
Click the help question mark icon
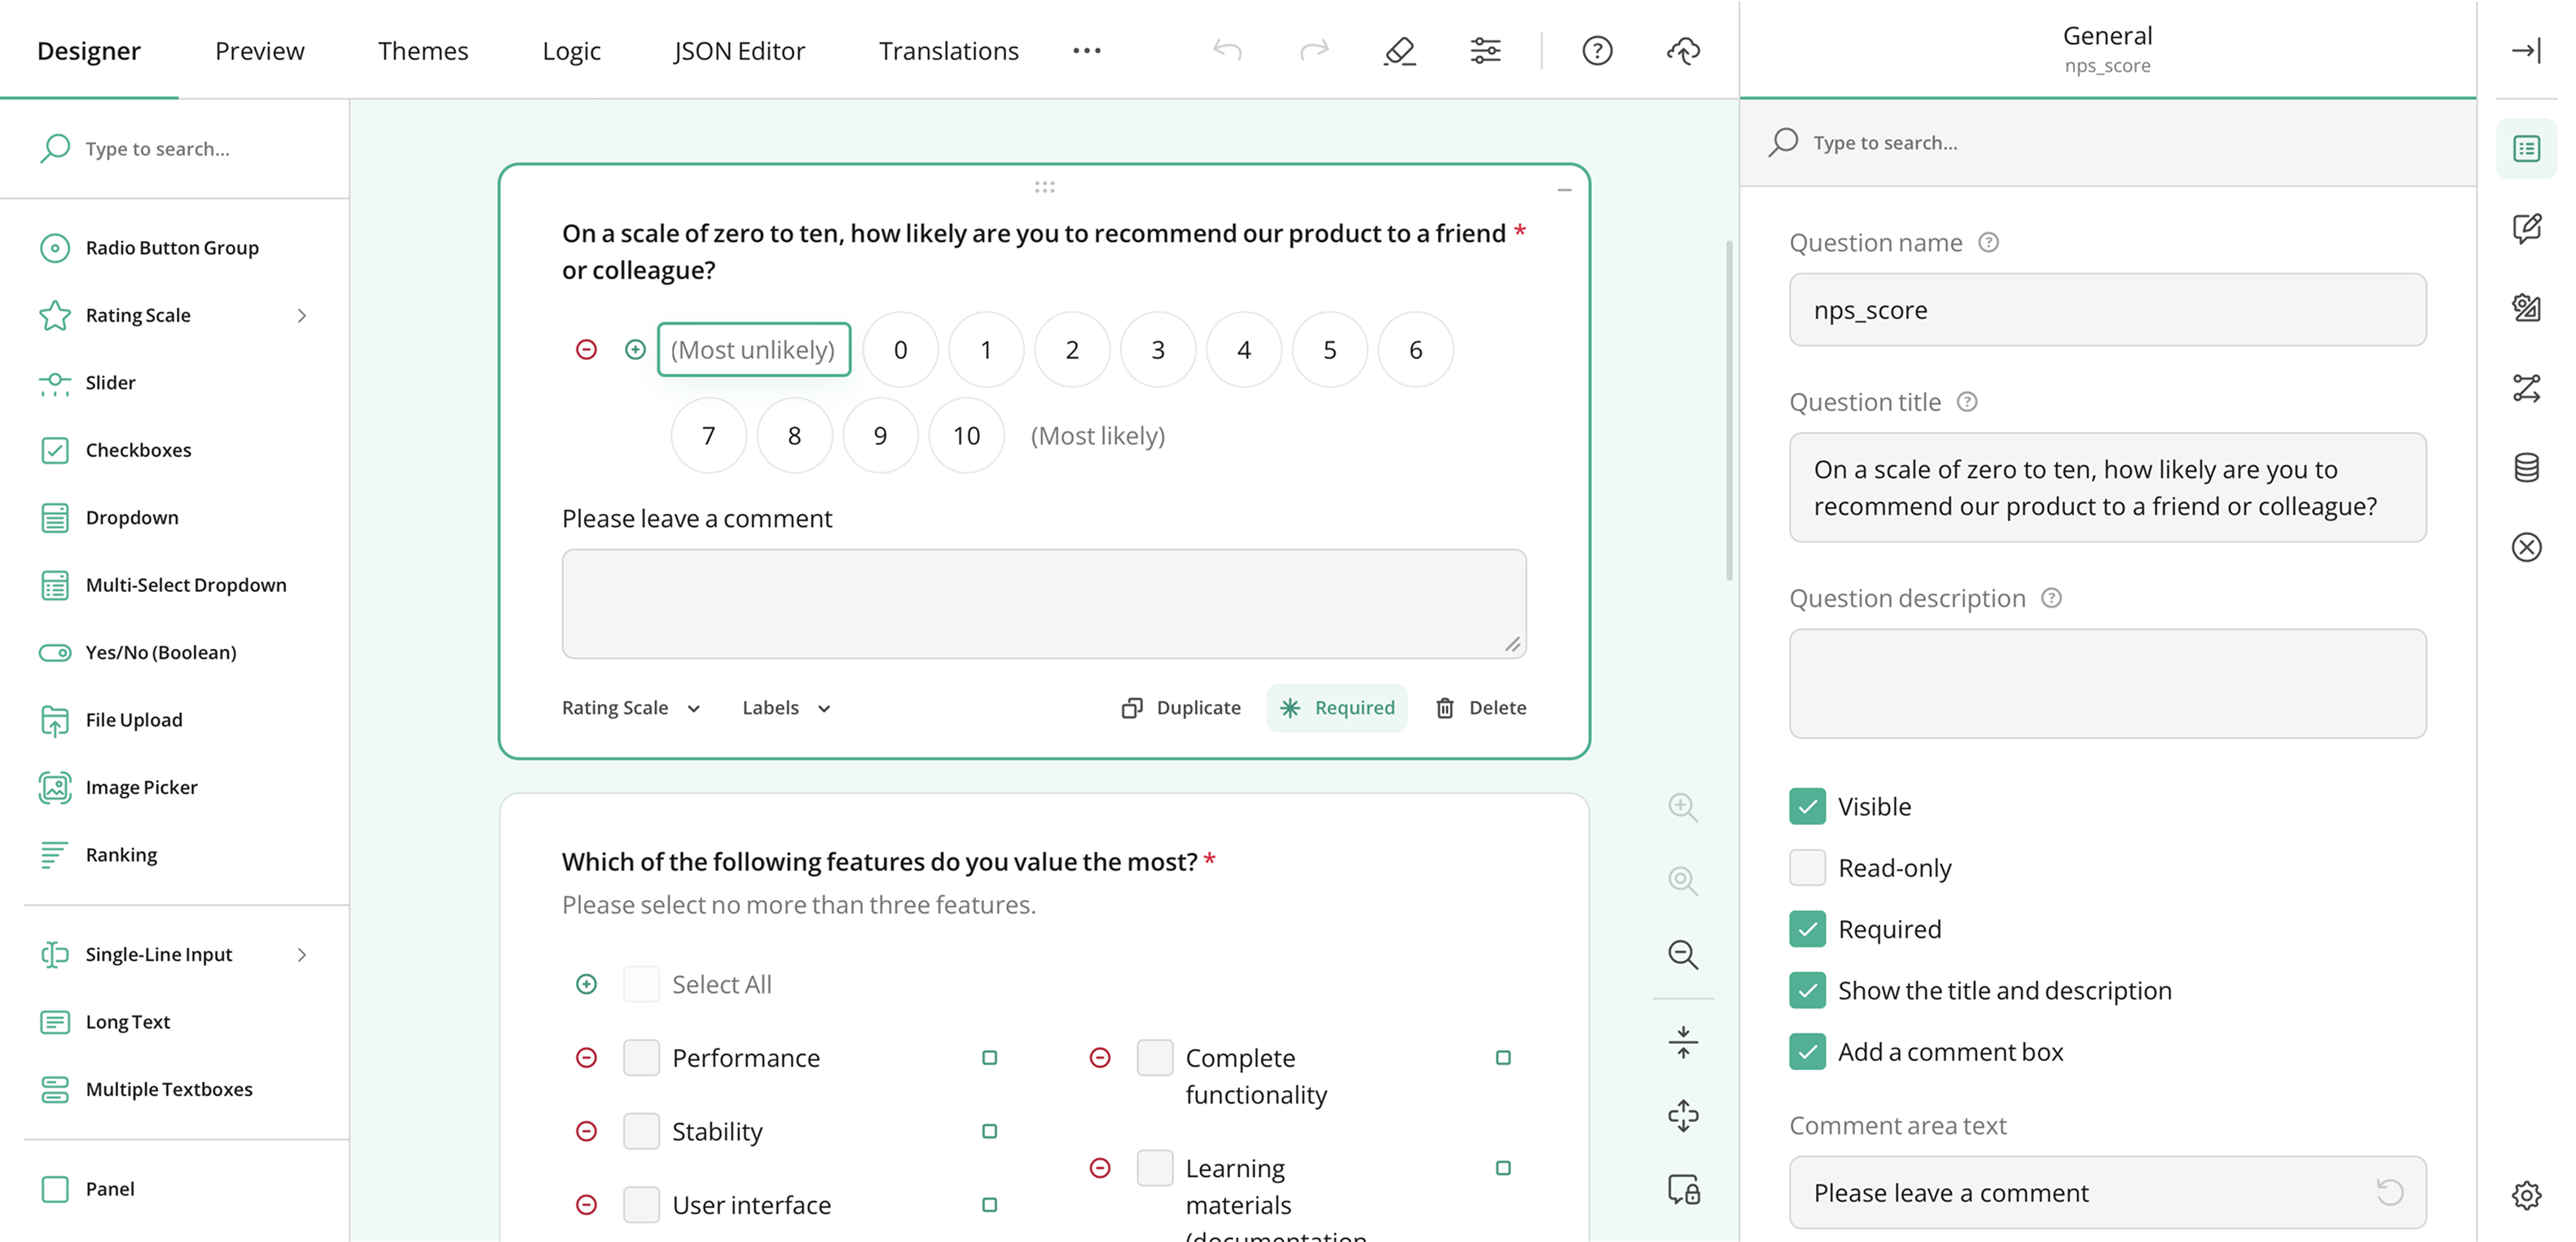pos(1597,50)
